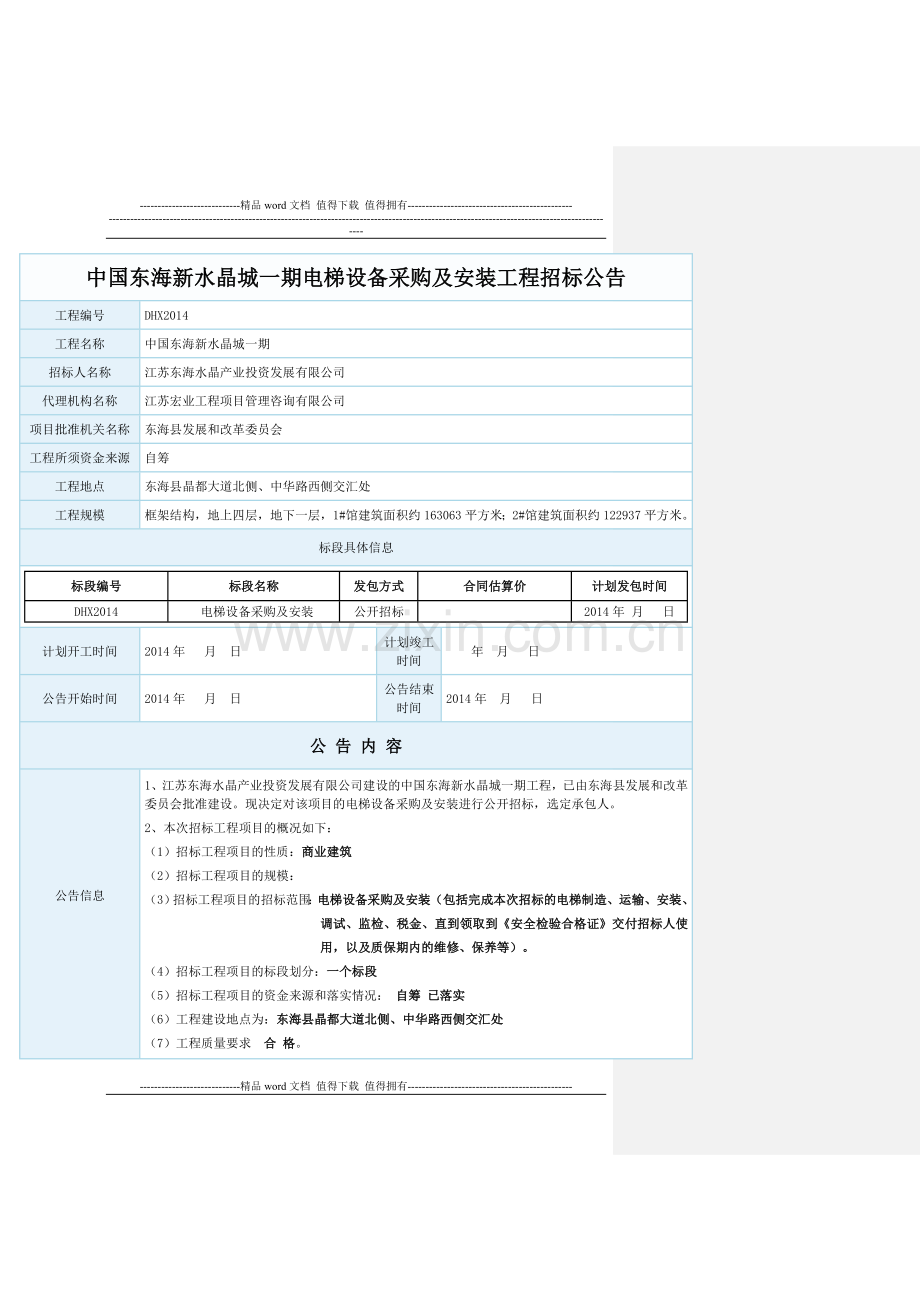Click the 项目批准机关名称 label

point(80,429)
